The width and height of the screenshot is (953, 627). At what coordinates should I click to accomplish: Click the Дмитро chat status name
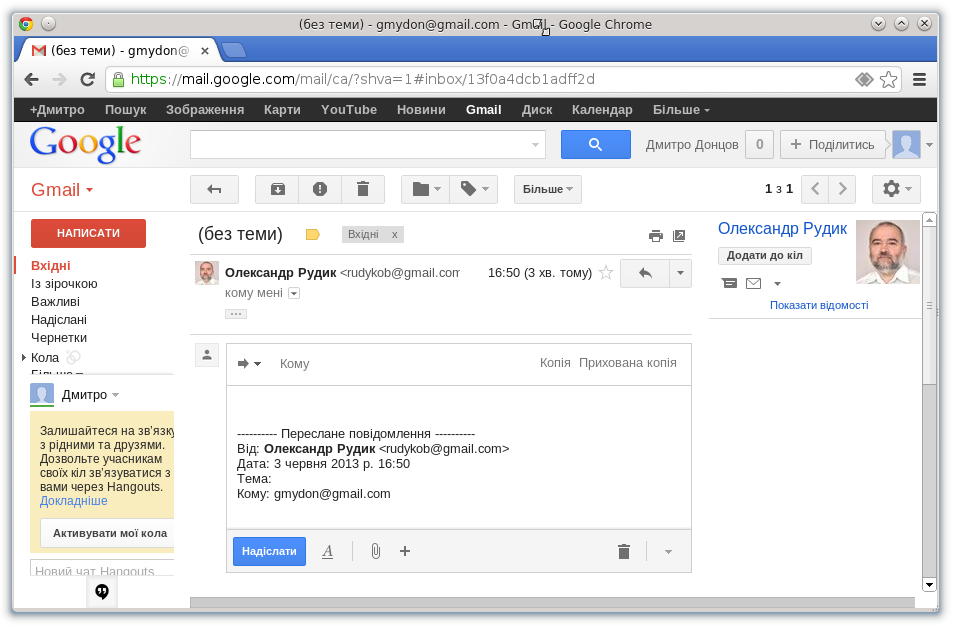[x=84, y=395]
